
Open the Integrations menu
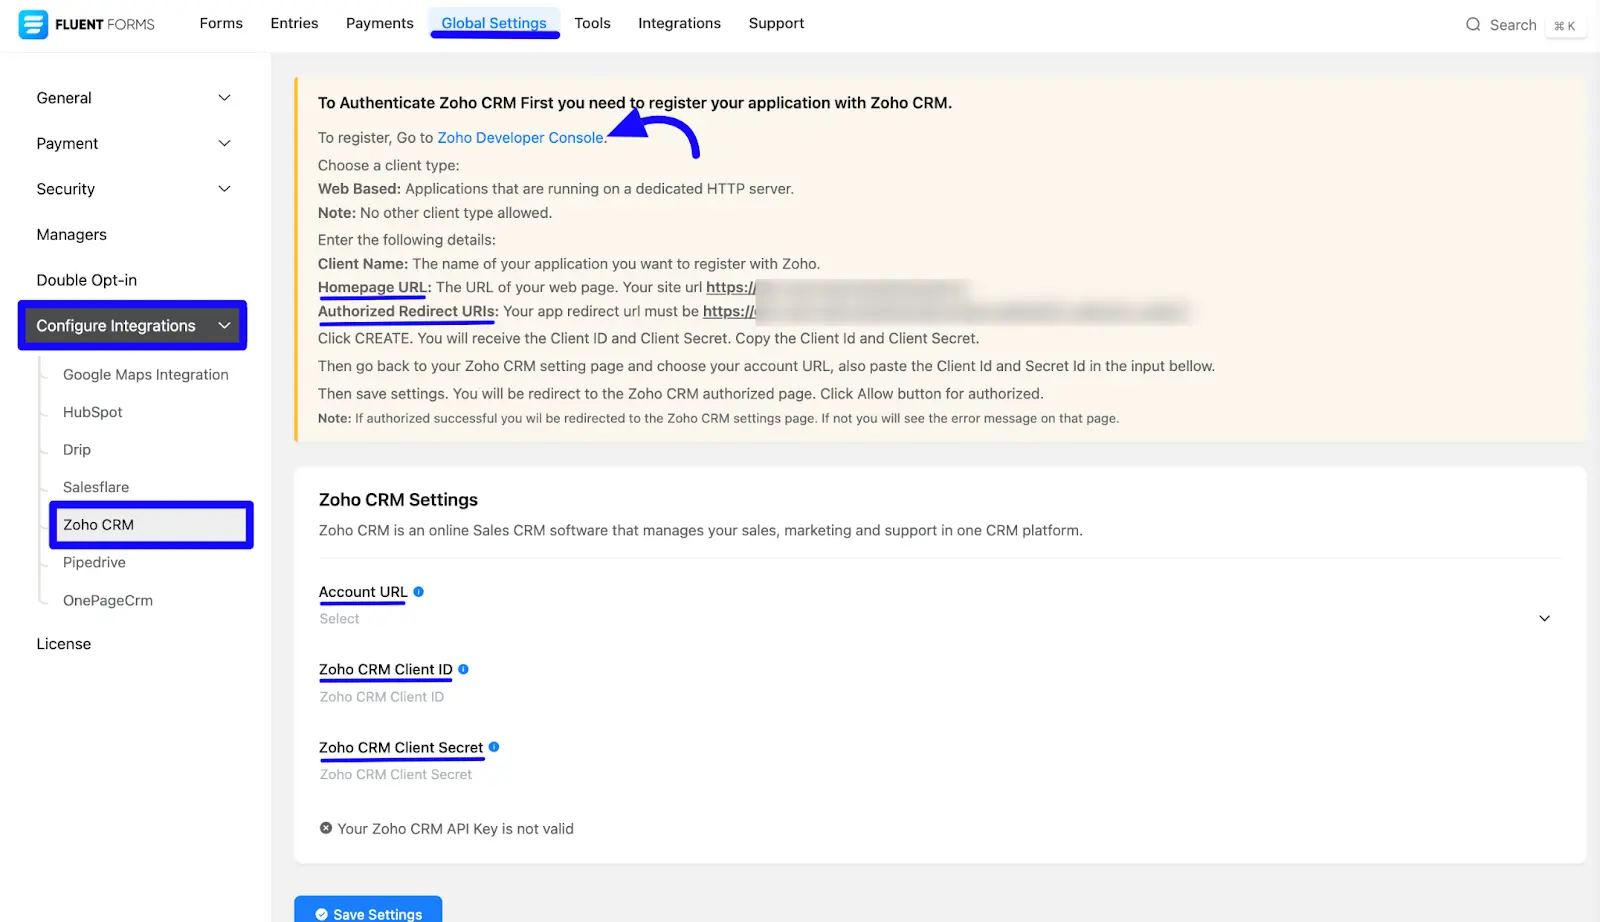679,23
